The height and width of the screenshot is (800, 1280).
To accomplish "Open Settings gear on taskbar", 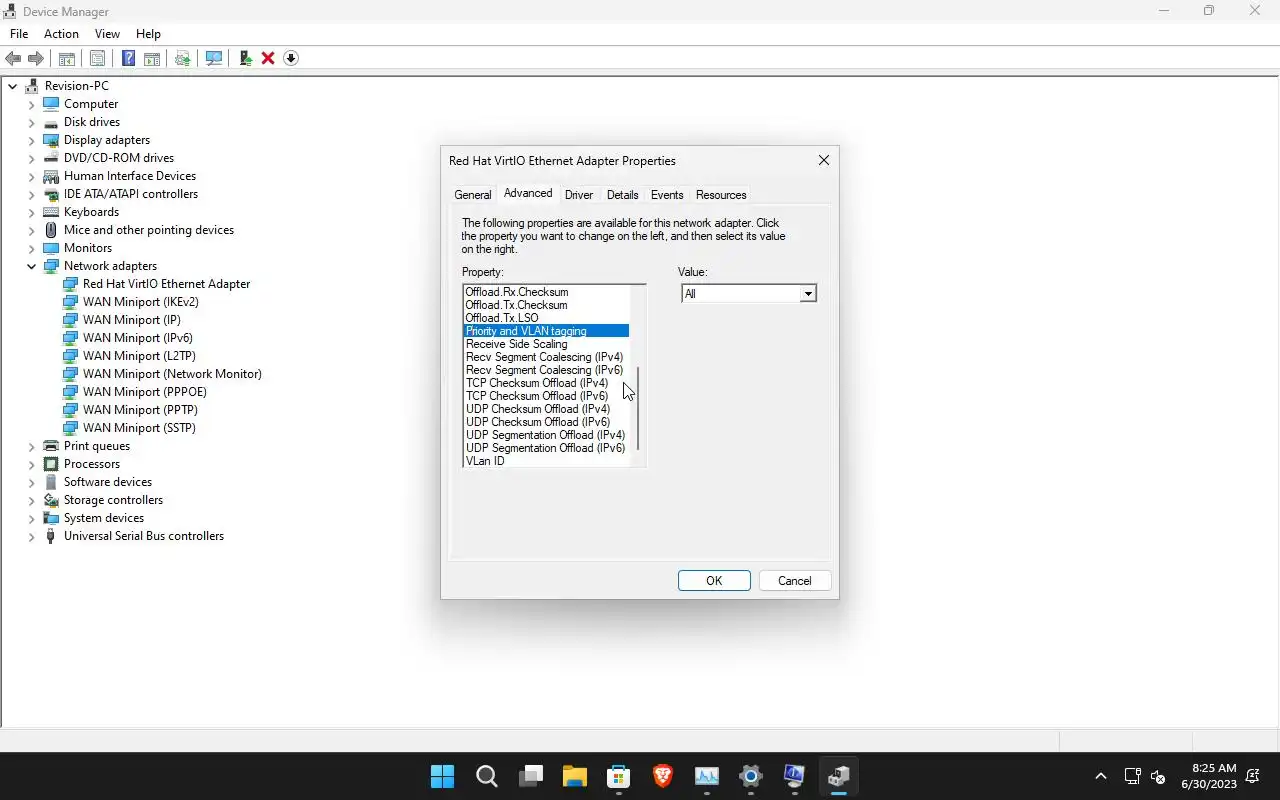I will tap(750, 776).
